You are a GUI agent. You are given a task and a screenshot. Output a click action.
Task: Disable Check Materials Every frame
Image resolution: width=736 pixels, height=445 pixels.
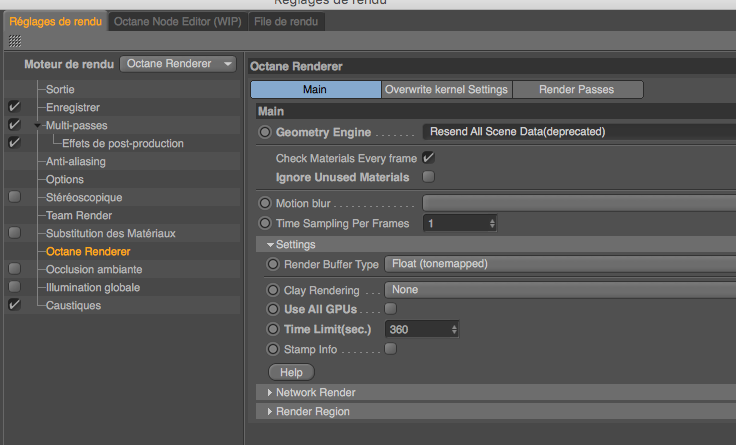(428, 158)
